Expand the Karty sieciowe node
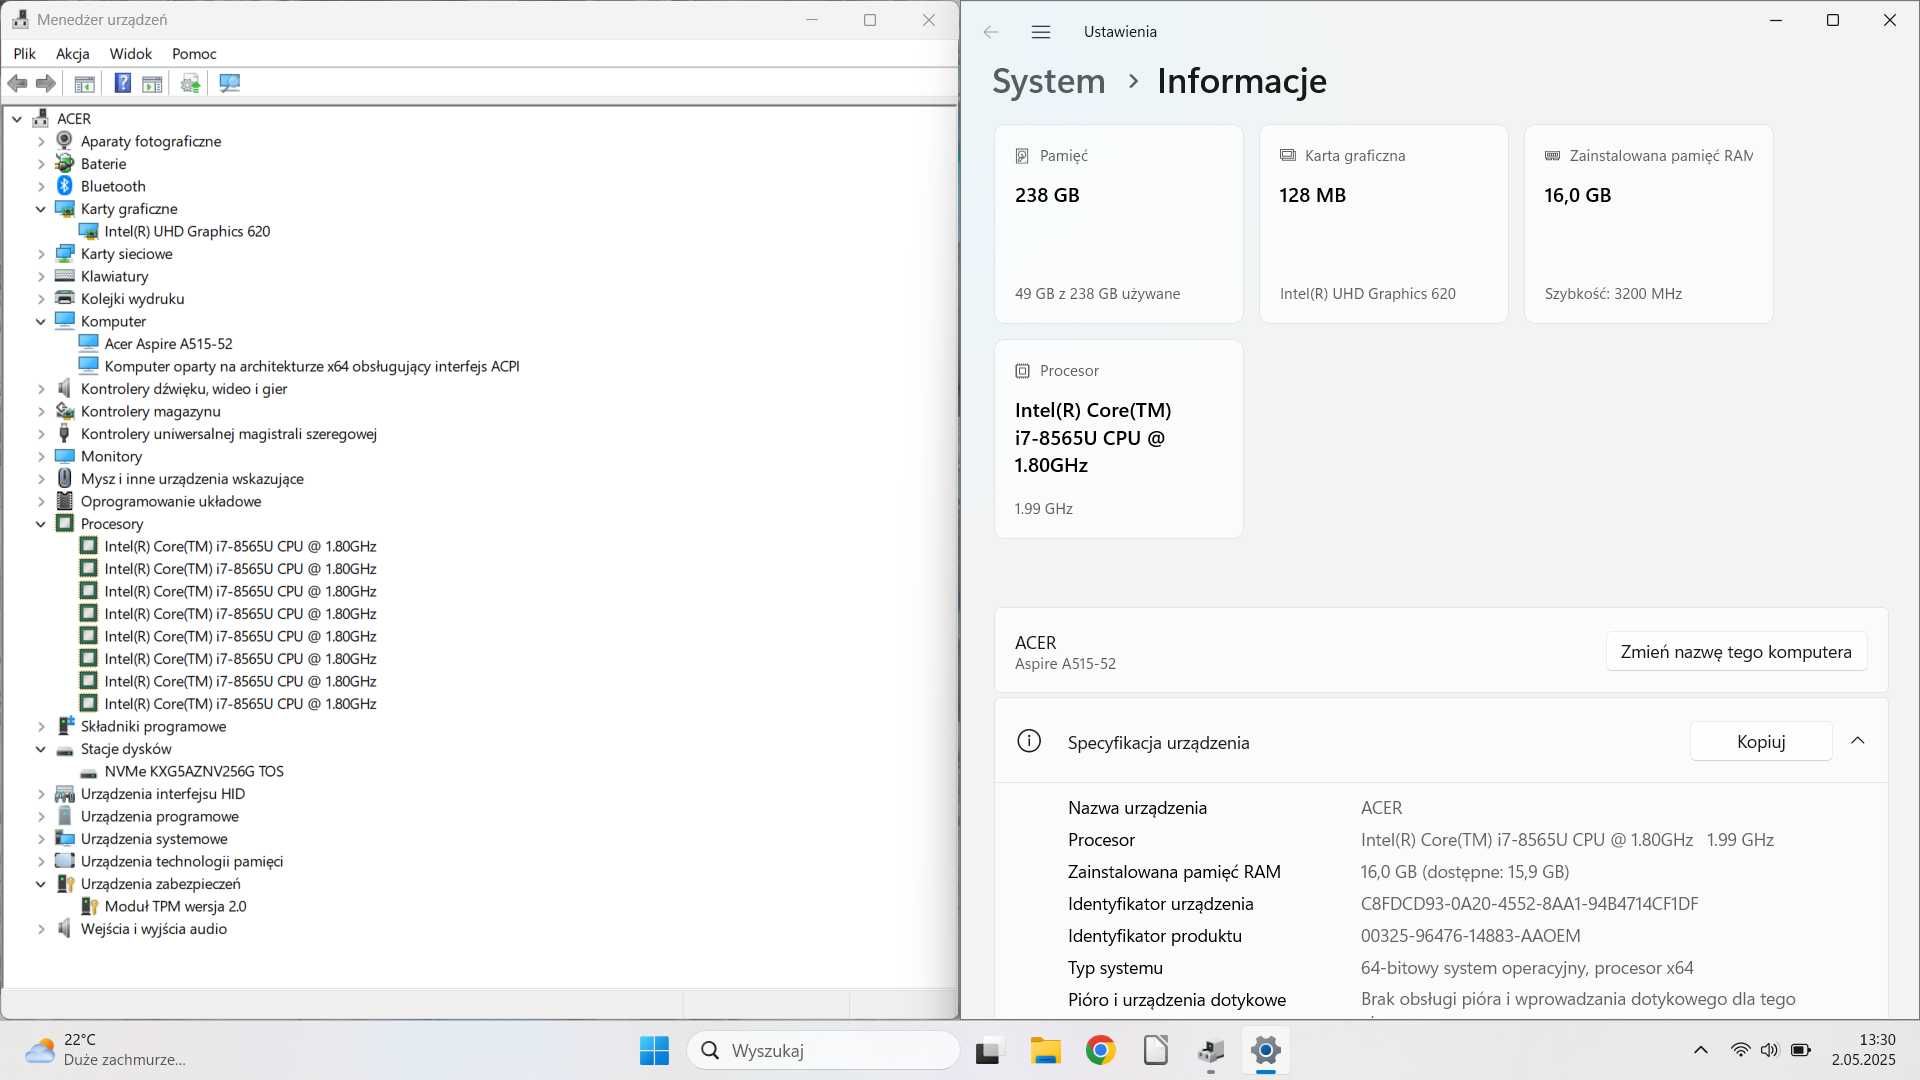1920x1080 pixels. (41, 254)
